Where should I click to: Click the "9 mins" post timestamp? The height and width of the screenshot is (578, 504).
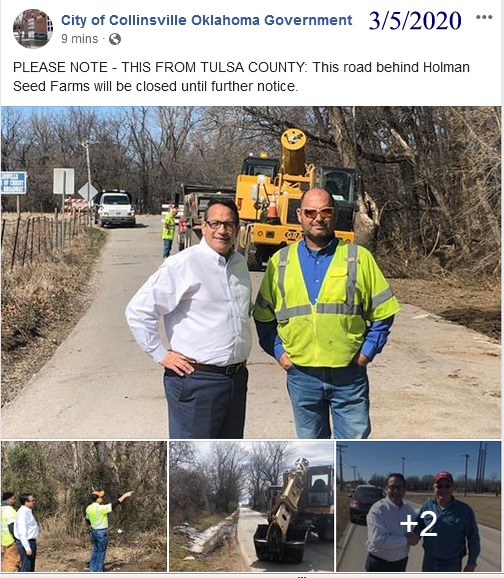pos(80,39)
